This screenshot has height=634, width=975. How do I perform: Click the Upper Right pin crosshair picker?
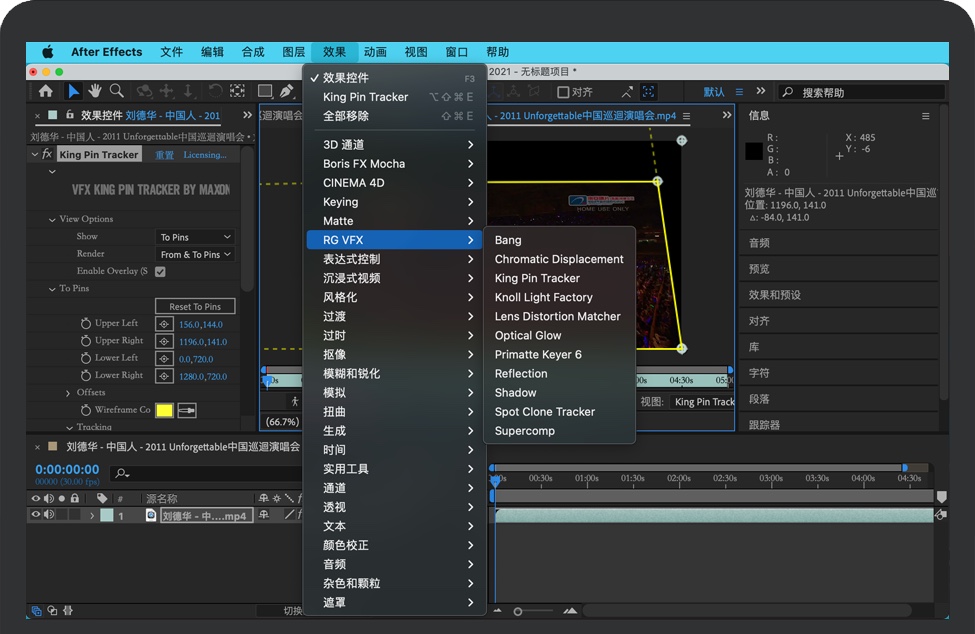coord(164,341)
